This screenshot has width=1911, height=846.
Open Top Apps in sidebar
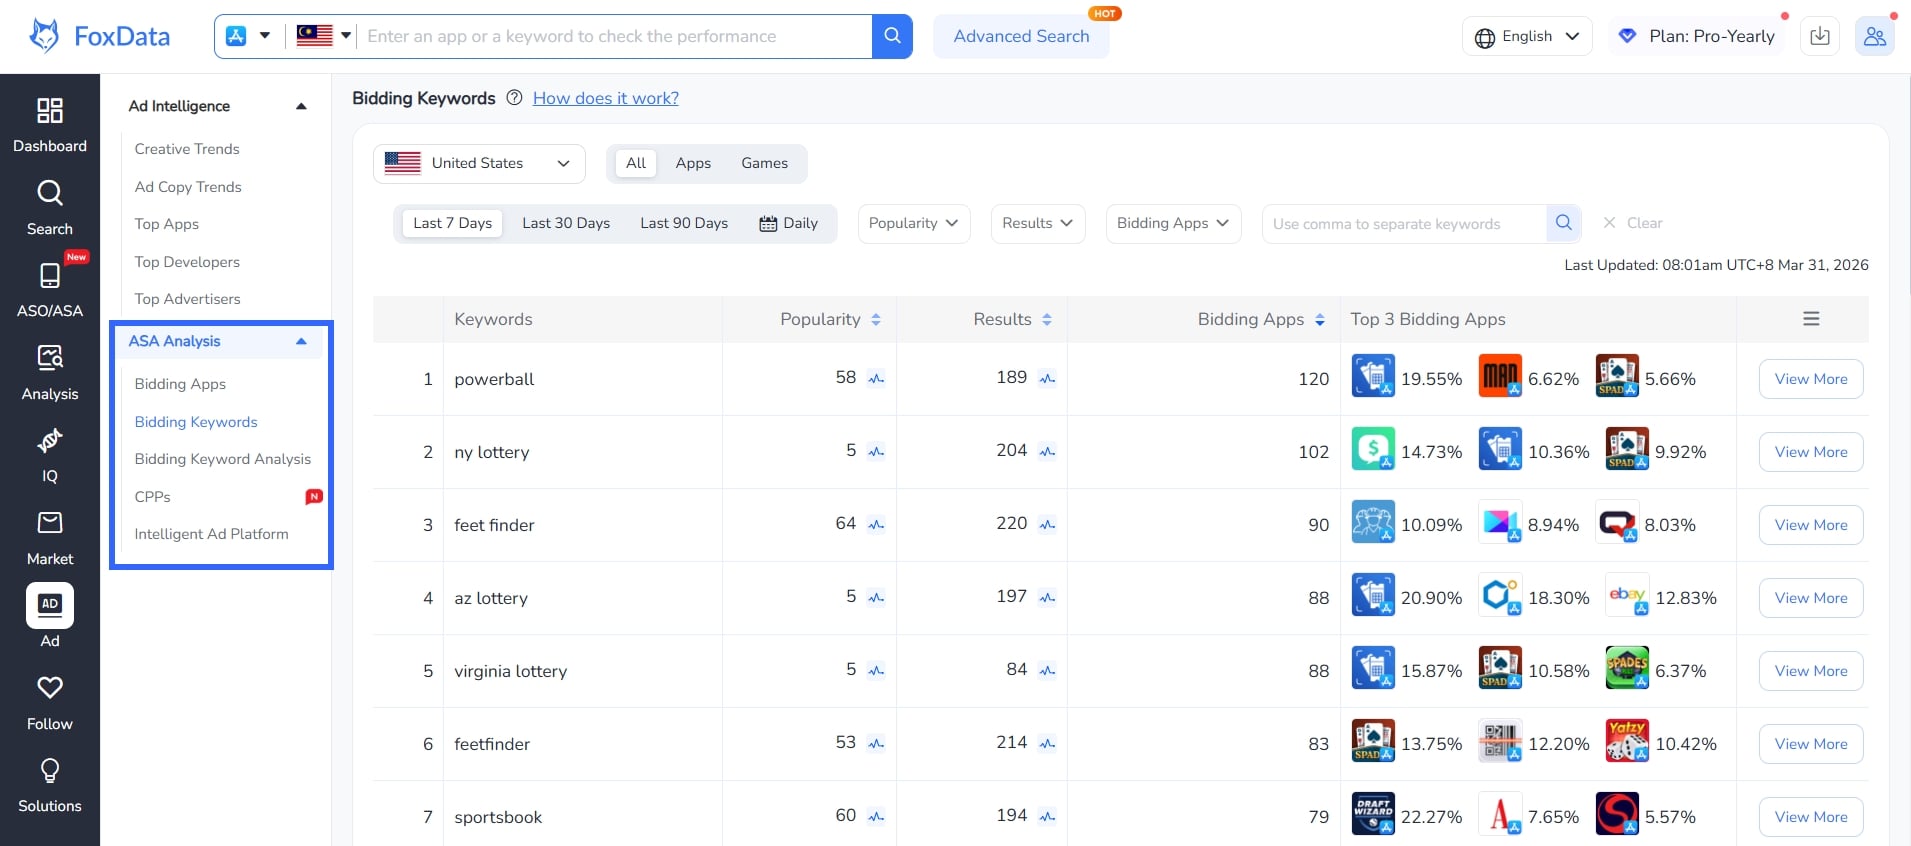tap(167, 224)
